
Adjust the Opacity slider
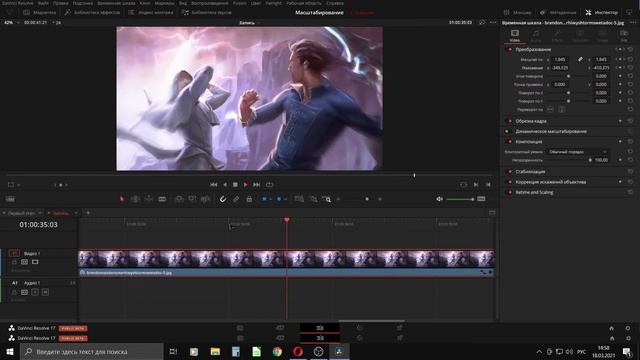pyautogui.click(x=569, y=160)
